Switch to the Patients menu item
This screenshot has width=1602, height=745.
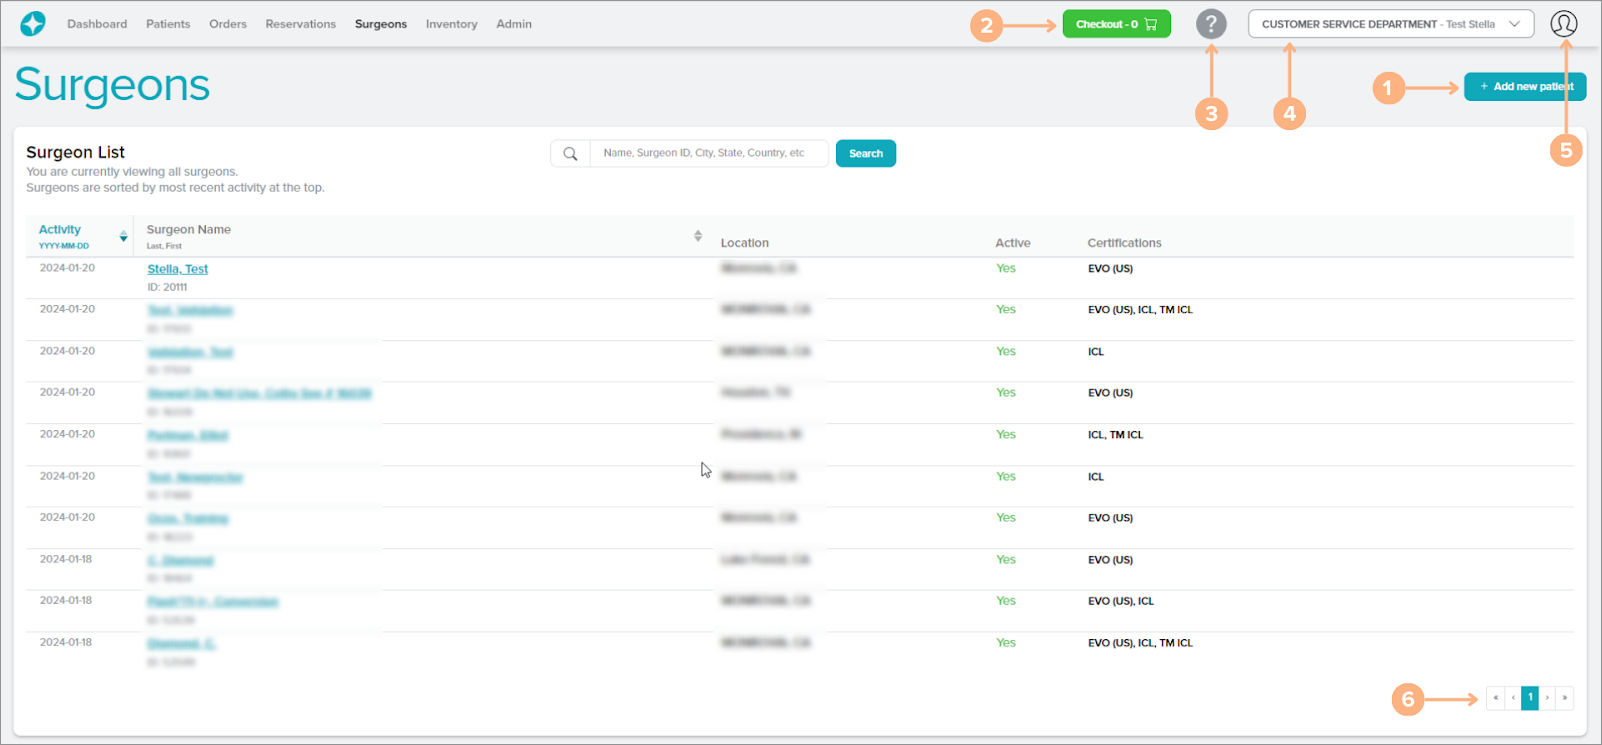pos(168,24)
